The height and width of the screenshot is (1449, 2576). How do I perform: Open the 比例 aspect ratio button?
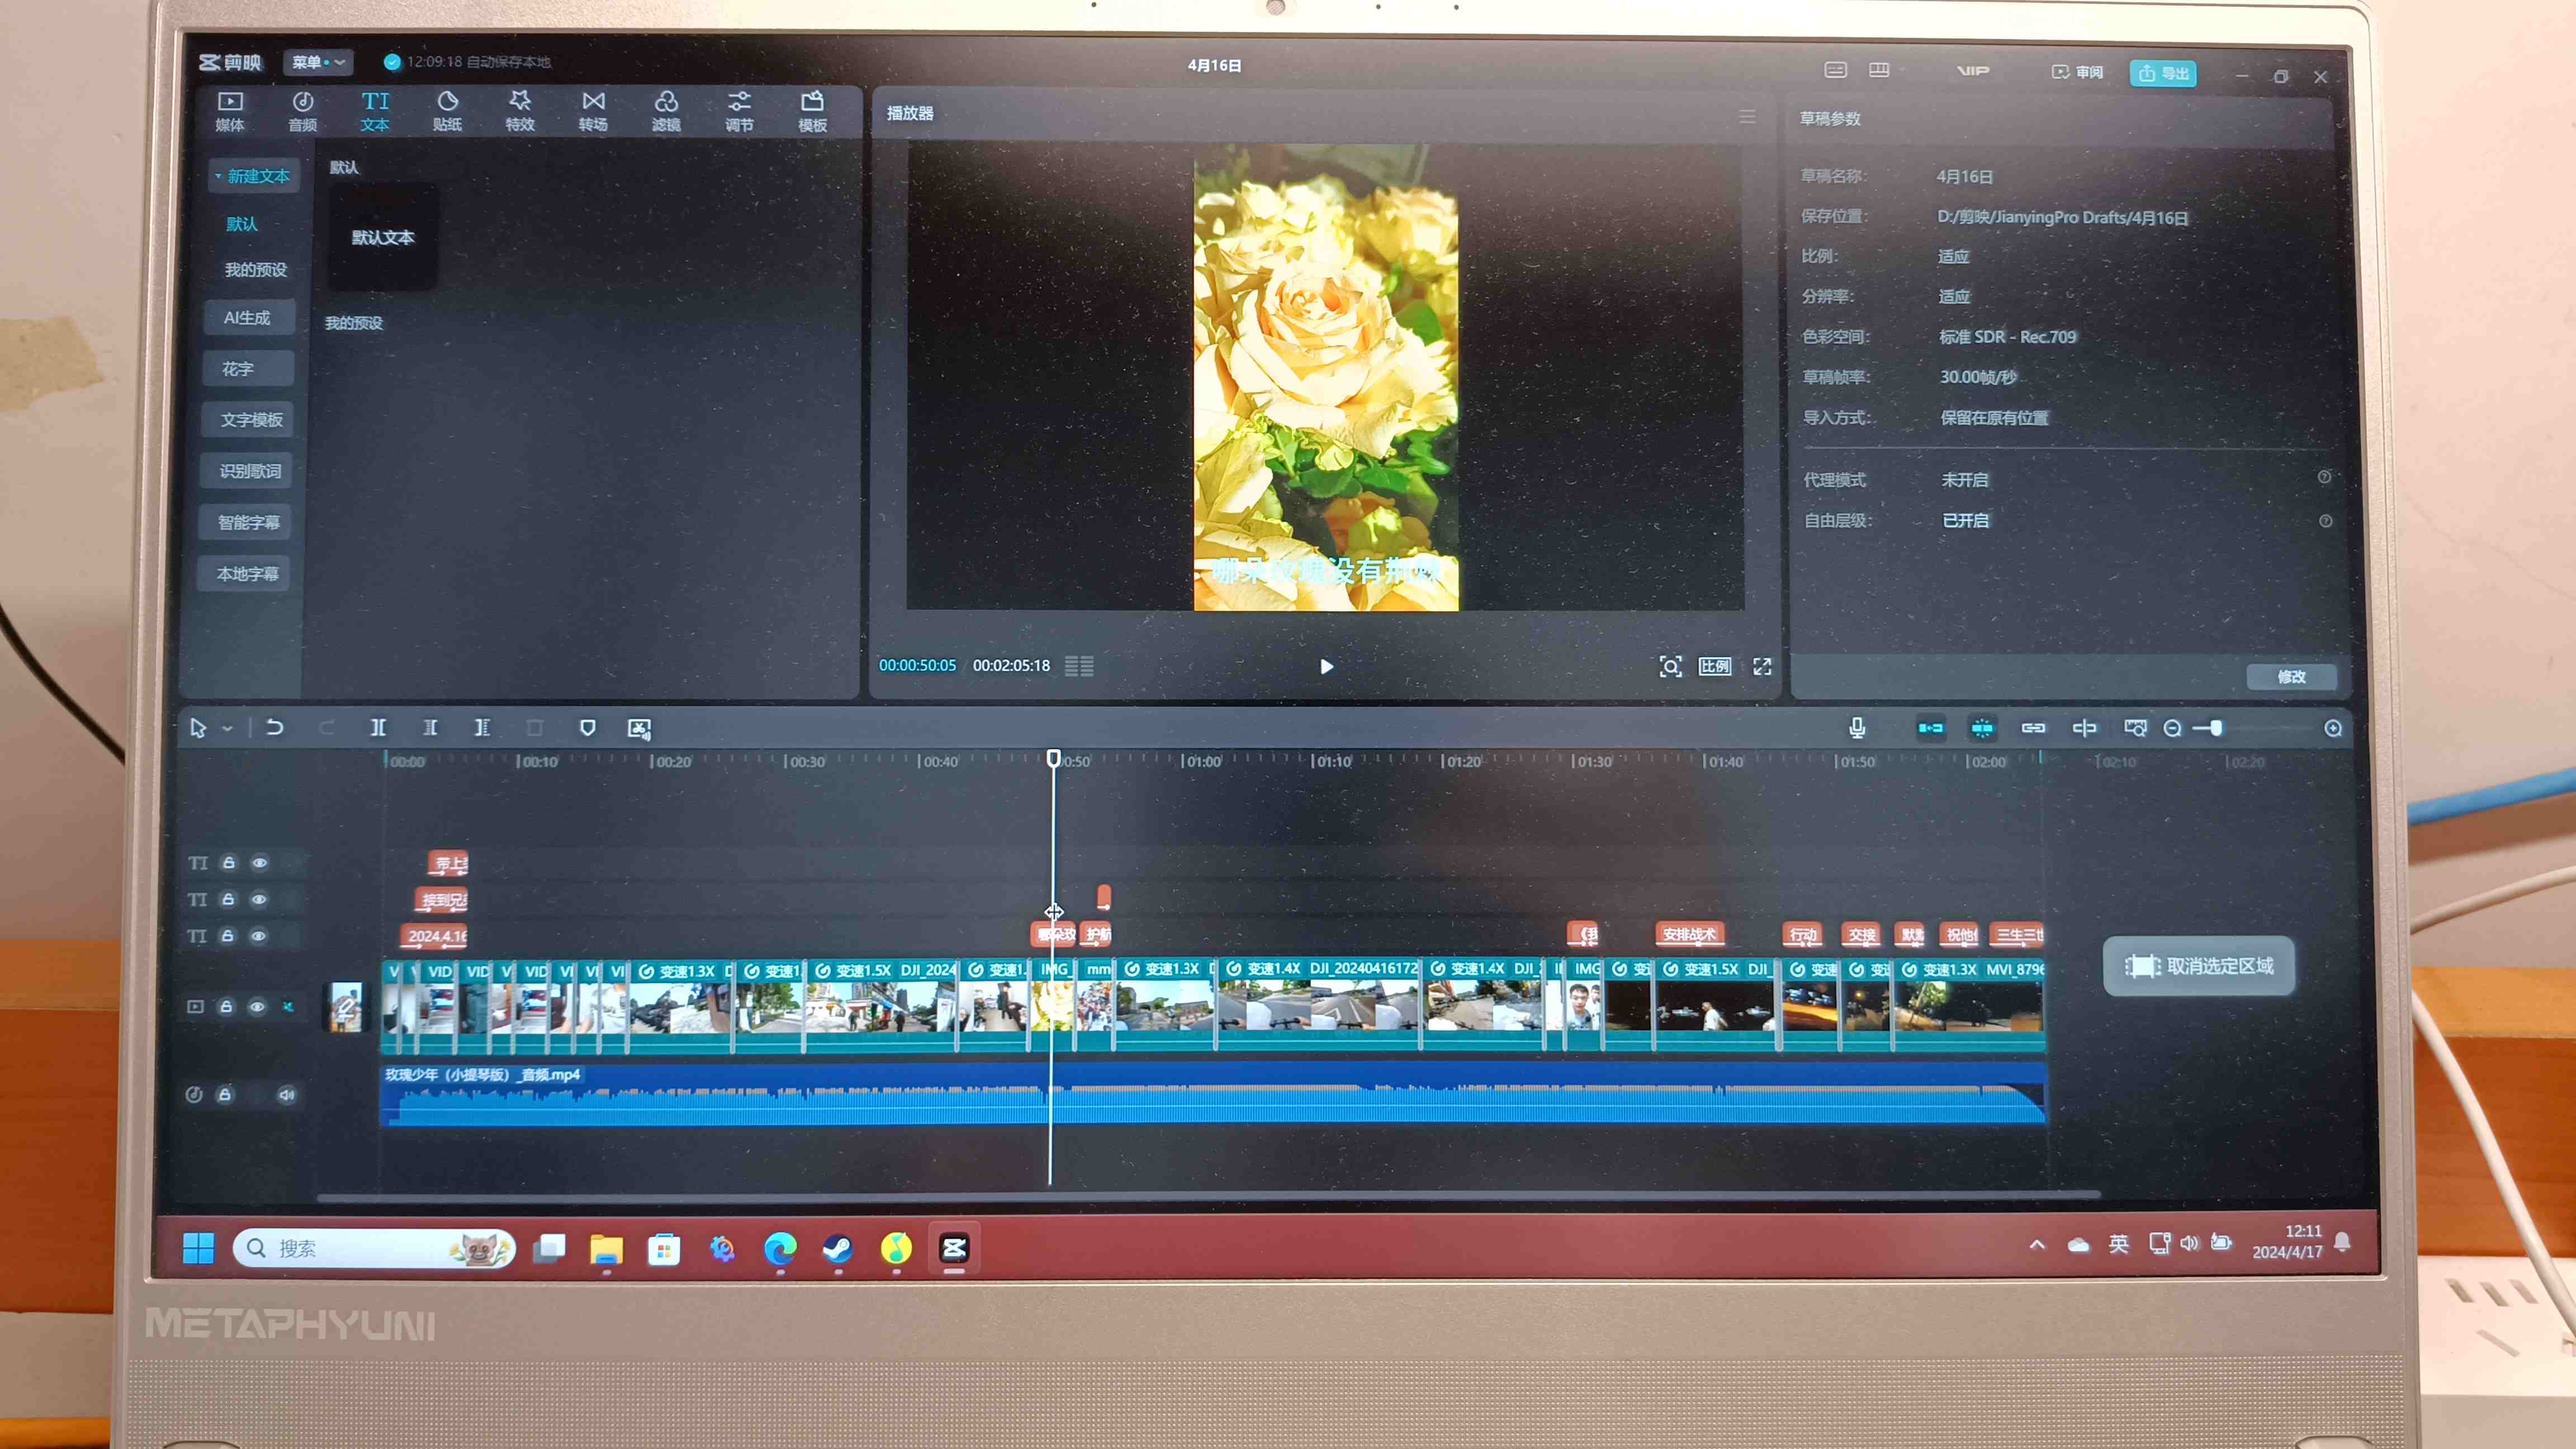pos(1714,667)
